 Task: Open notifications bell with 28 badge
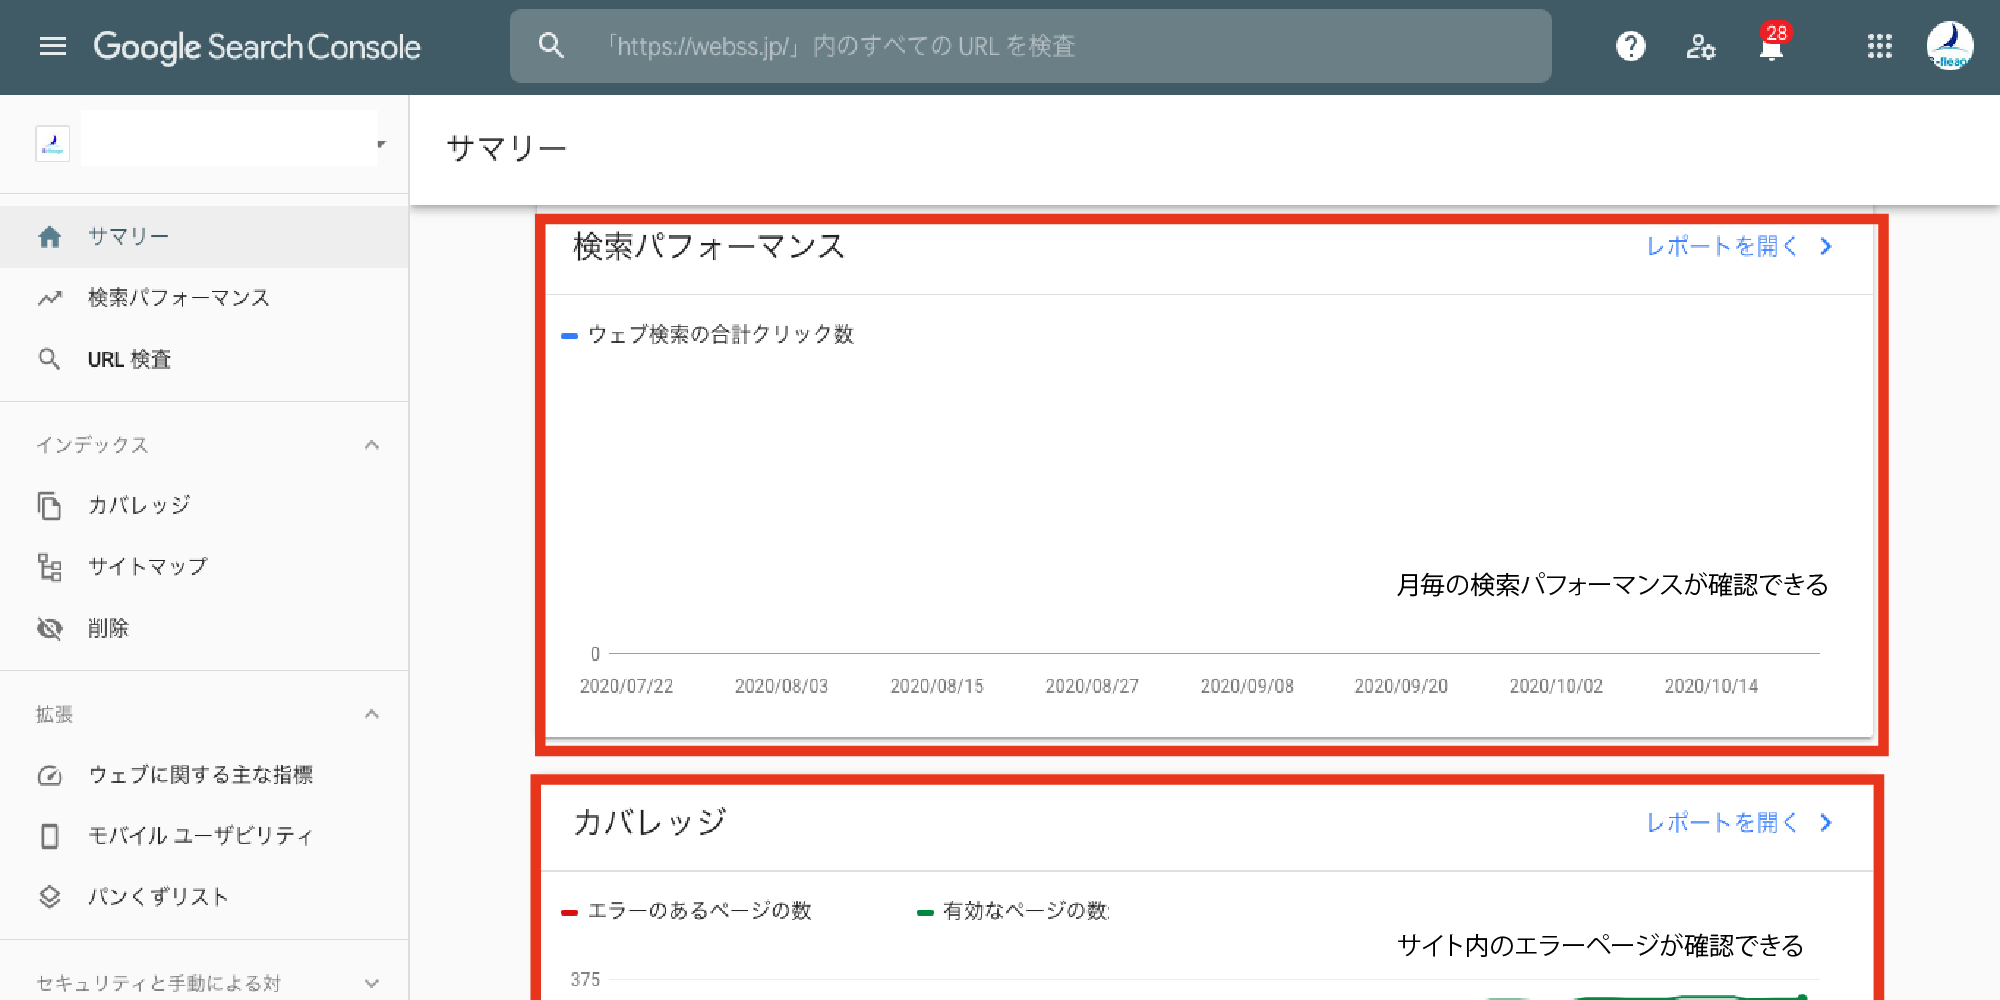pyautogui.click(x=1772, y=44)
